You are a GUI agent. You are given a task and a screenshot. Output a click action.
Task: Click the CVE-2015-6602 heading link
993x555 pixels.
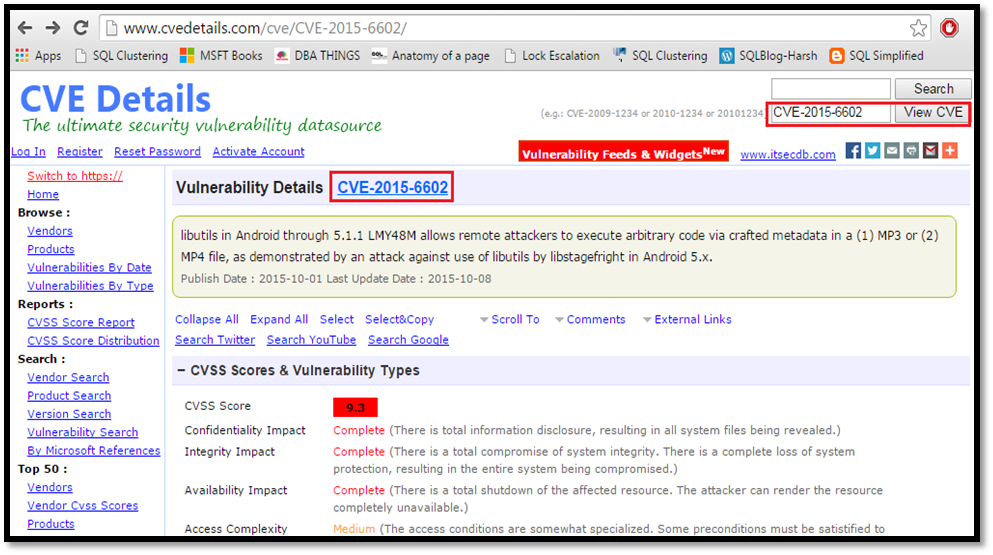[393, 188]
